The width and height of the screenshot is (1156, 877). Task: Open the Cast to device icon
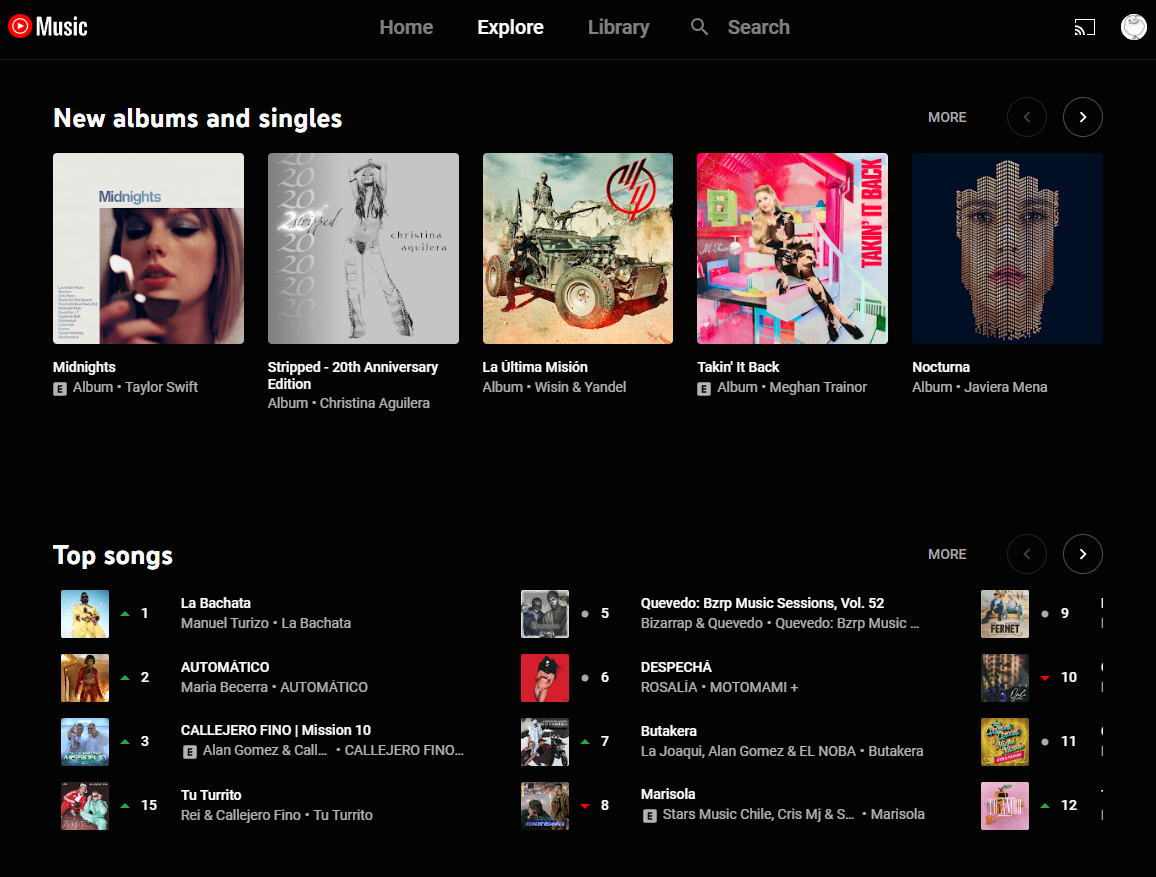1084,27
